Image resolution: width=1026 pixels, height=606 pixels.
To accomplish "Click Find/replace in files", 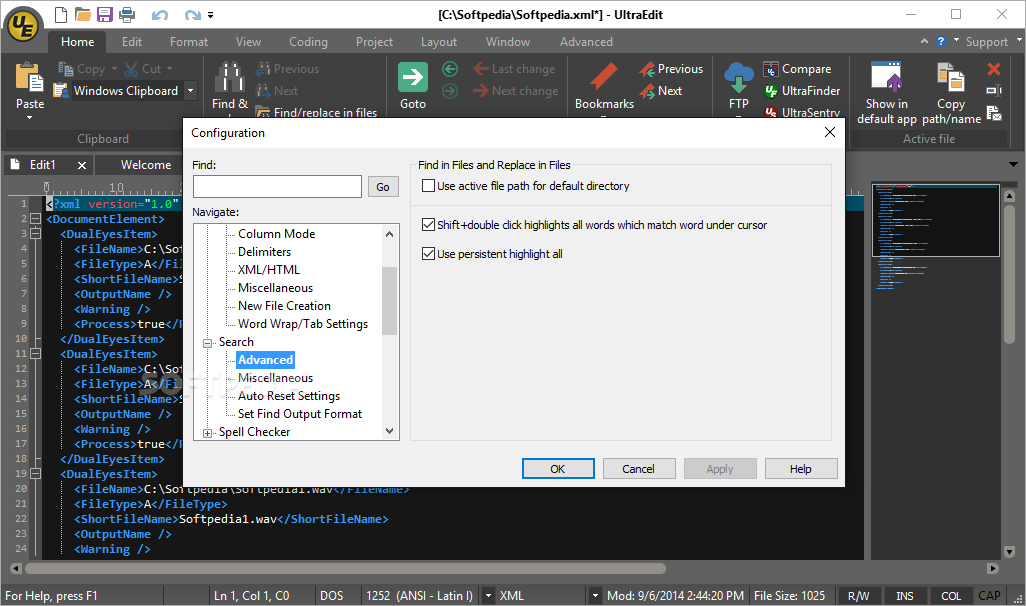I will coord(317,112).
